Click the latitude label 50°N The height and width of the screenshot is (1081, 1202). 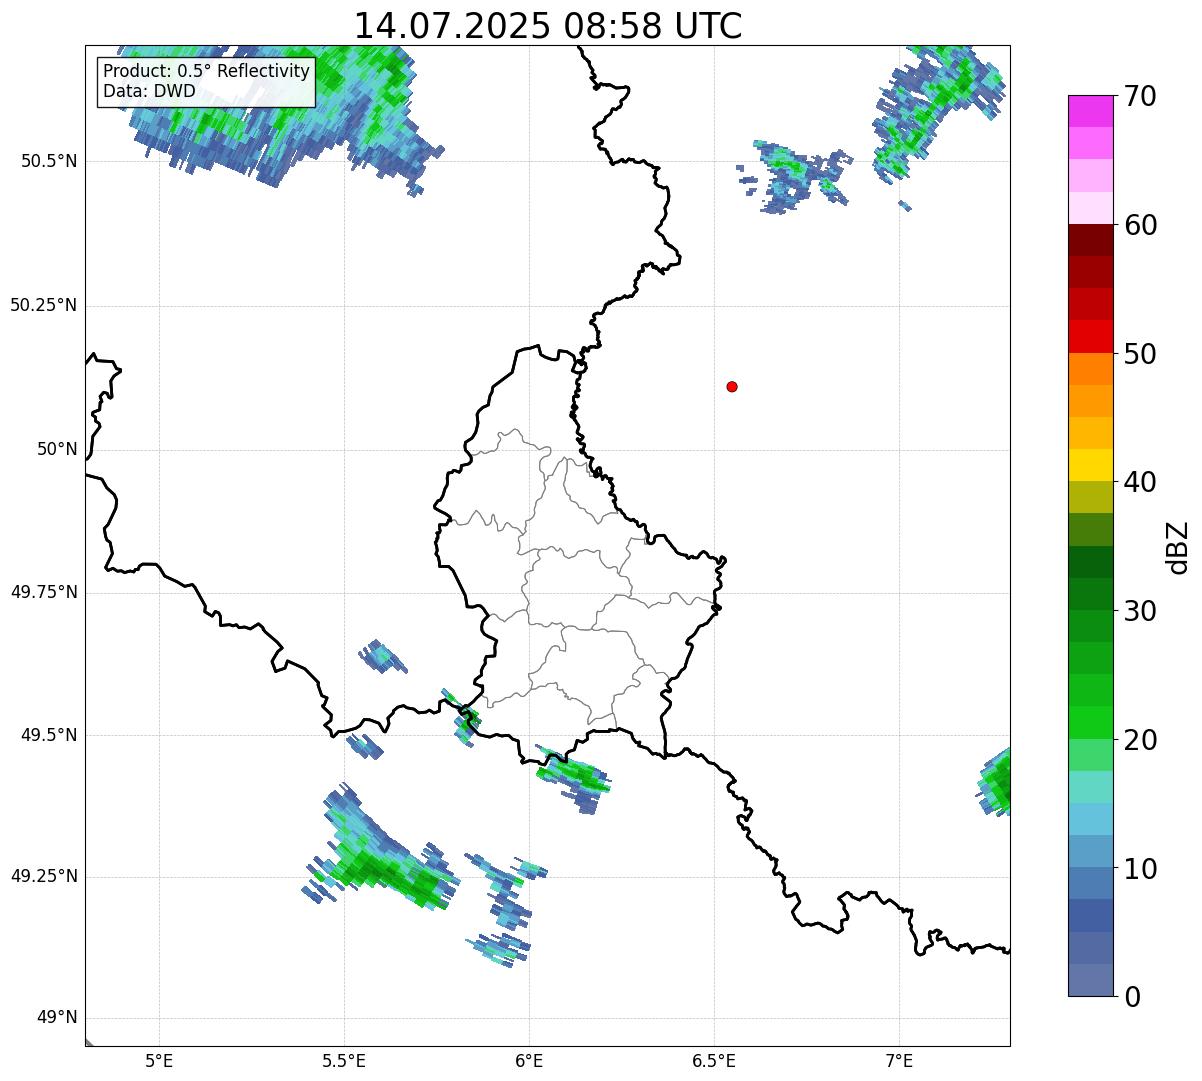57,449
